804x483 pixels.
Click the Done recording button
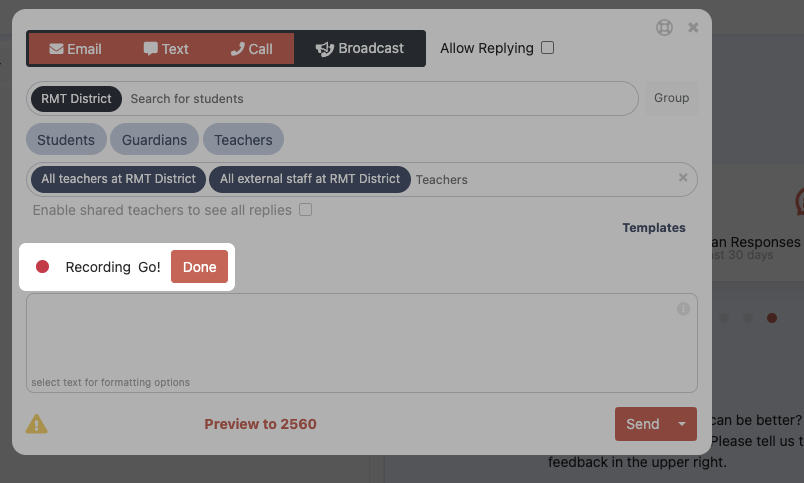pyautogui.click(x=199, y=267)
